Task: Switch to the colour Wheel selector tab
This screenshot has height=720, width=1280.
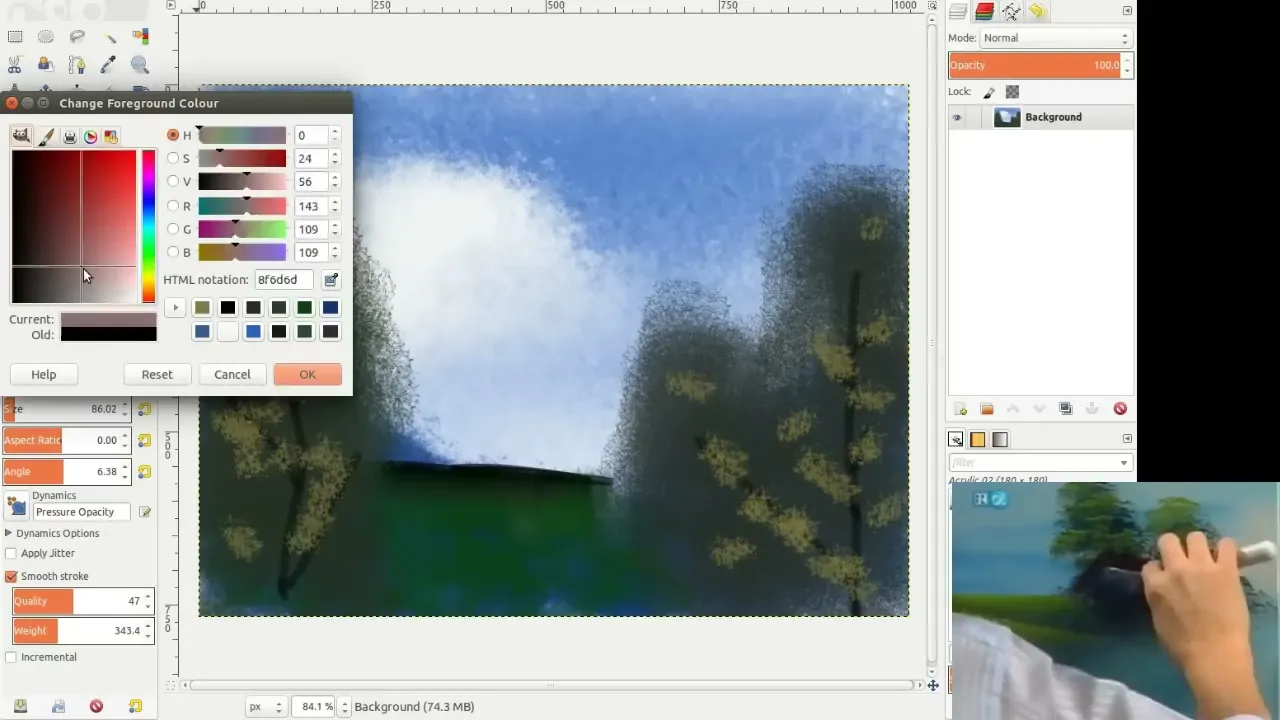Action: pyautogui.click(x=91, y=137)
